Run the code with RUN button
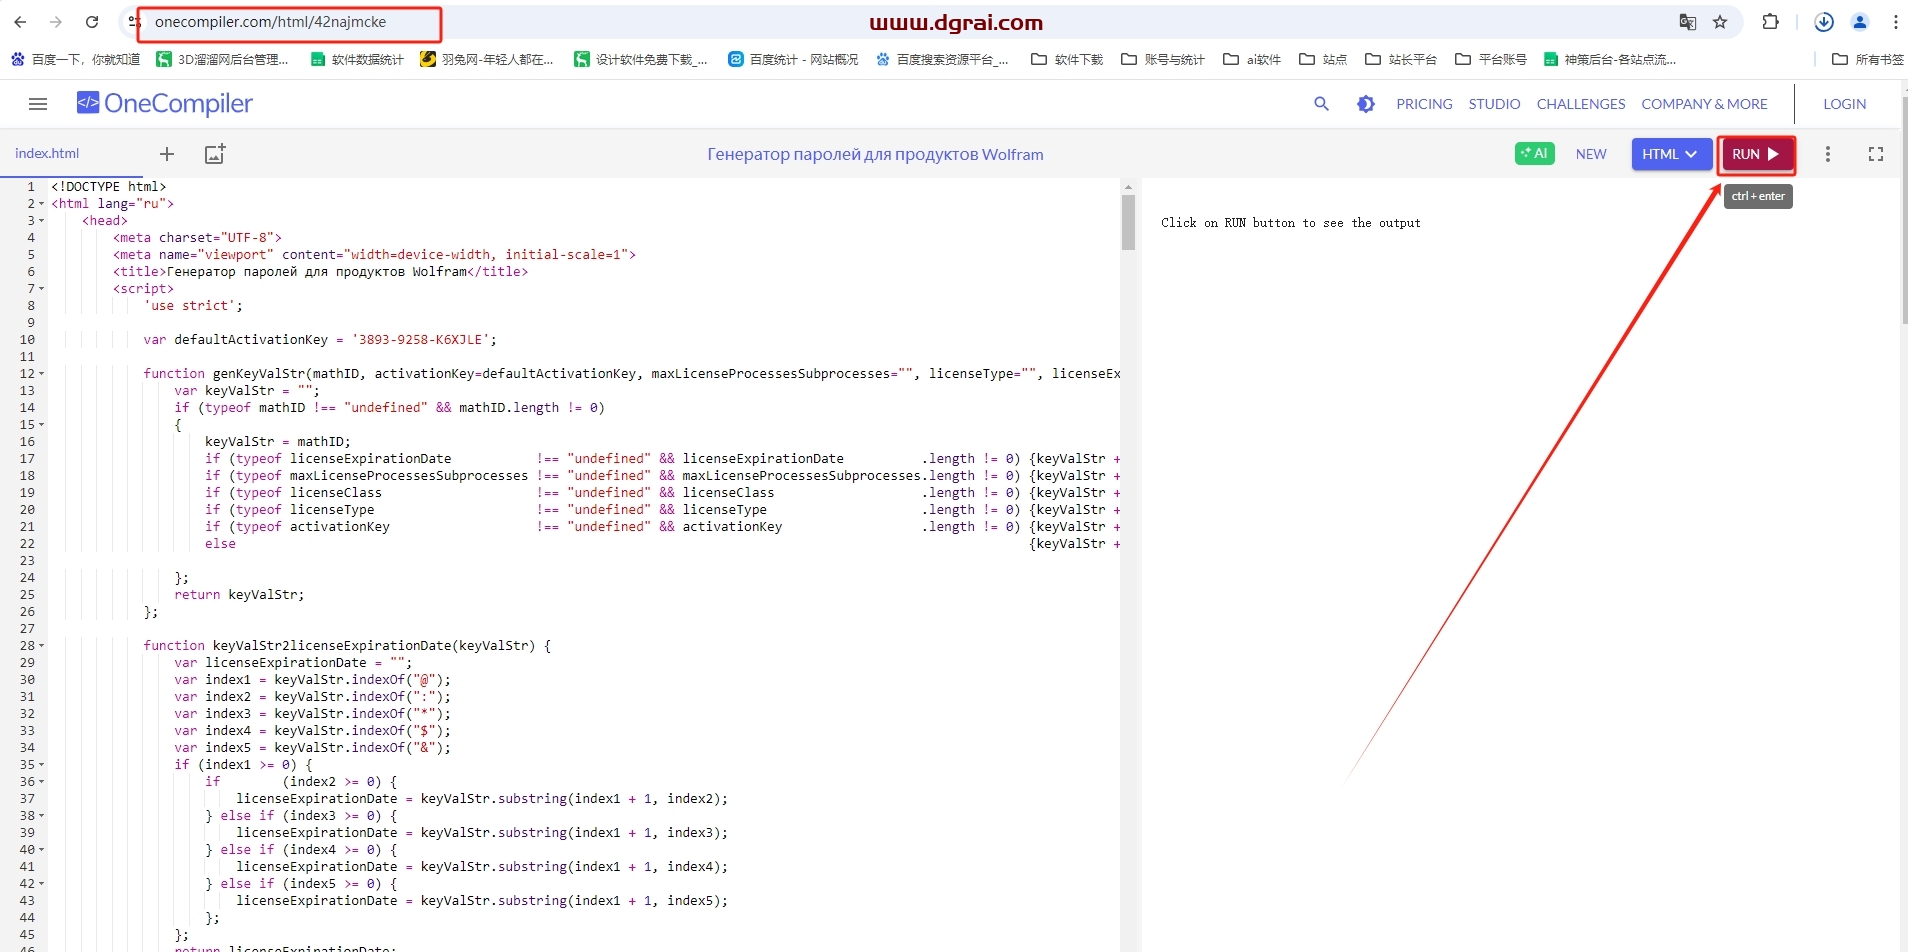The image size is (1908, 952). [1756, 154]
